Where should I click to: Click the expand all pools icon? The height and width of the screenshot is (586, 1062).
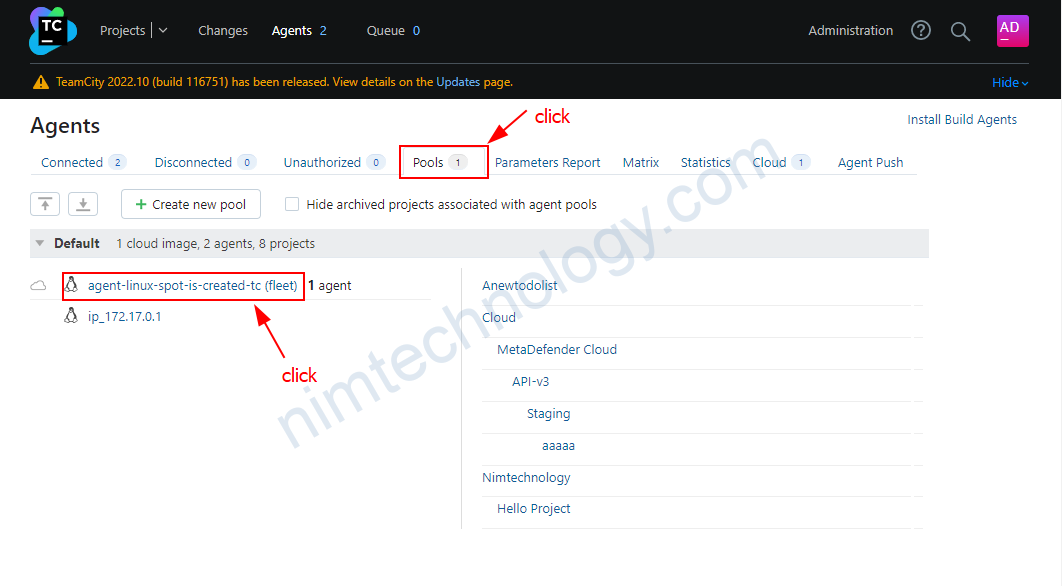click(83, 204)
